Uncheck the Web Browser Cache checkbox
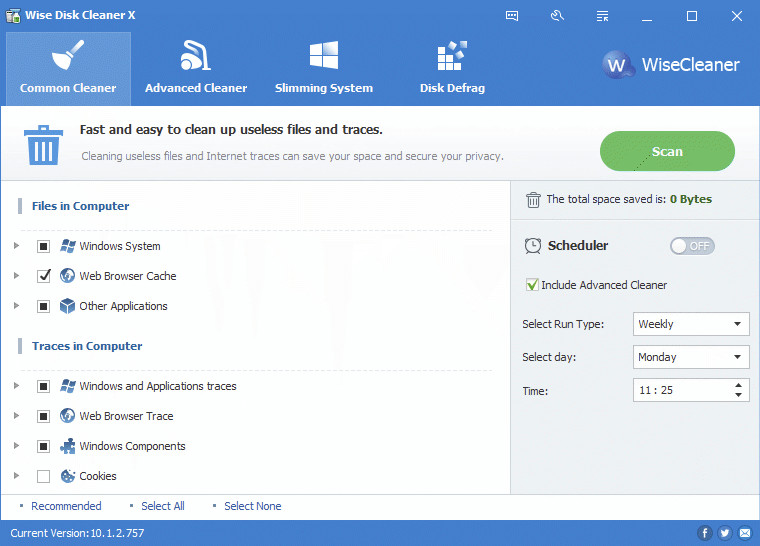The width and height of the screenshot is (760, 546). (x=43, y=276)
